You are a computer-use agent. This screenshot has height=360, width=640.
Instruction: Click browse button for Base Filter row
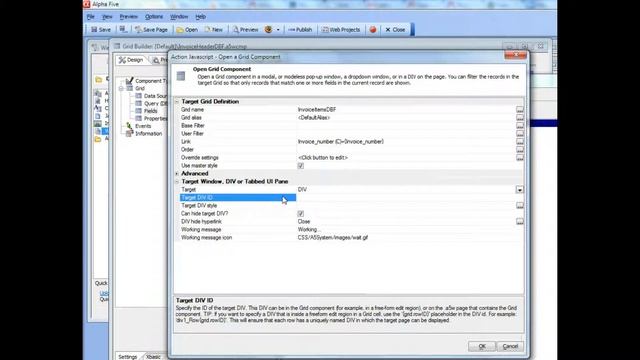coord(520,126)
